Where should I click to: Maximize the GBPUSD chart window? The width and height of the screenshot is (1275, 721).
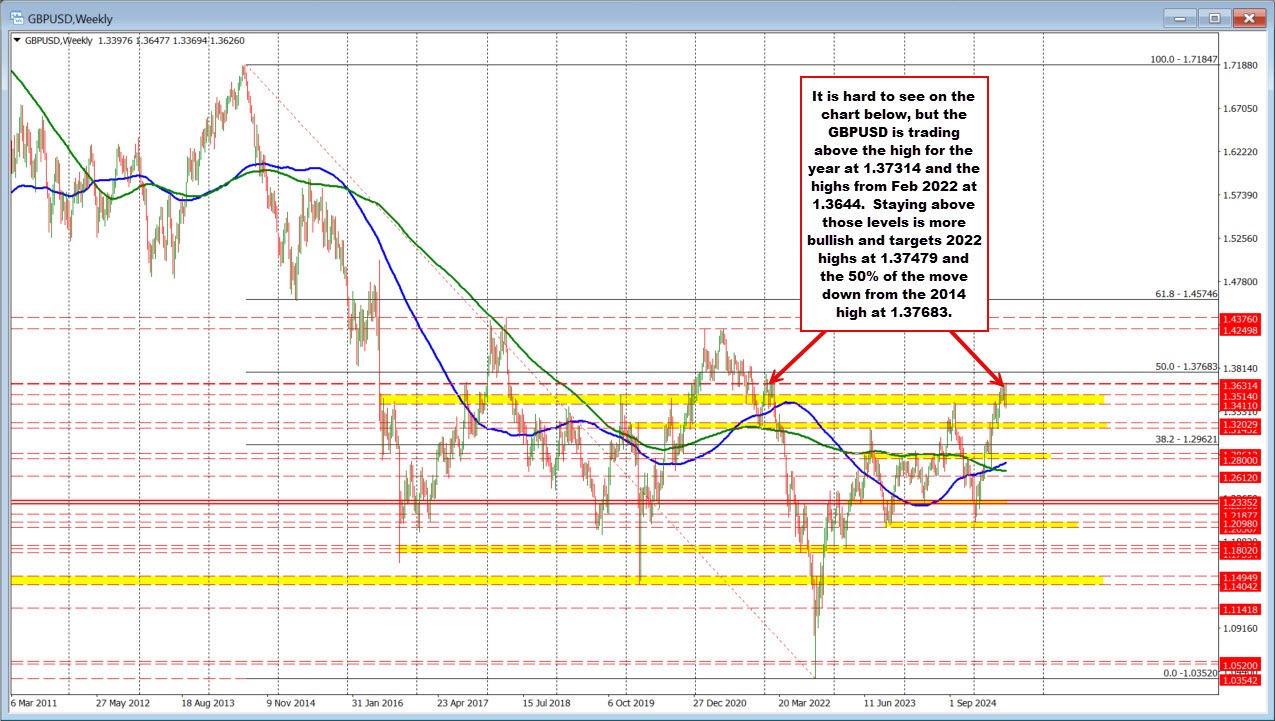[x=1213, y=17]
